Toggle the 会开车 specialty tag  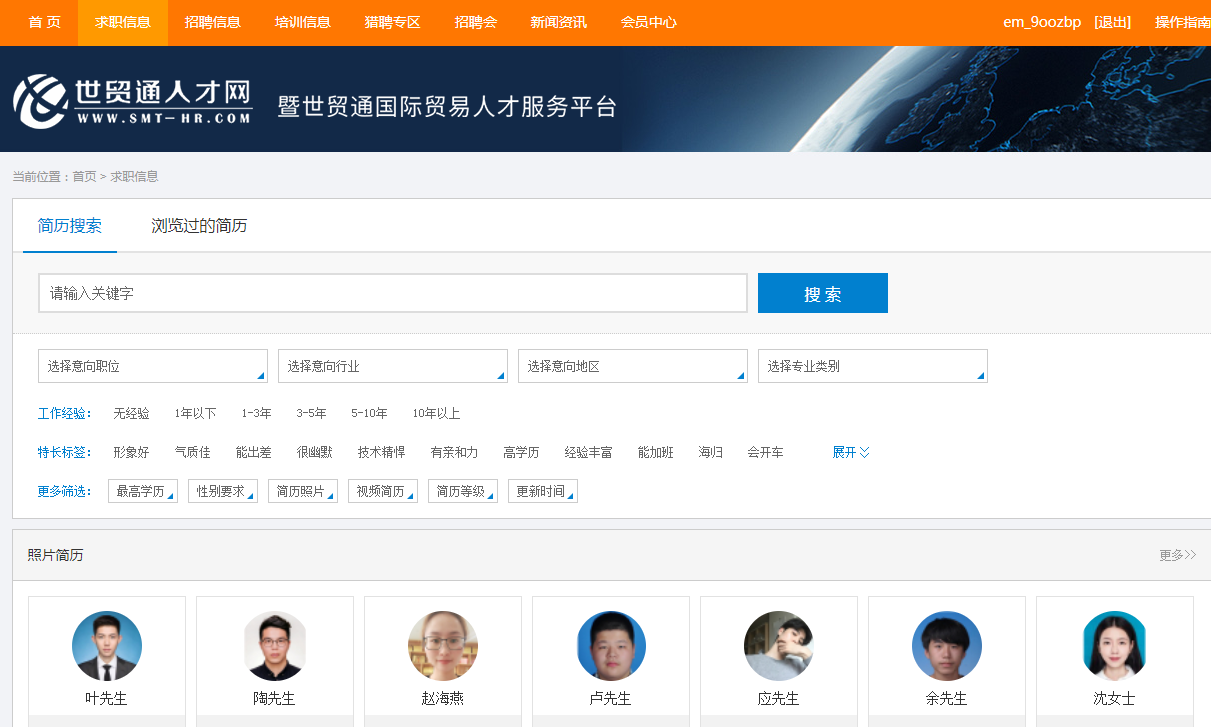[x=765, y=452]
